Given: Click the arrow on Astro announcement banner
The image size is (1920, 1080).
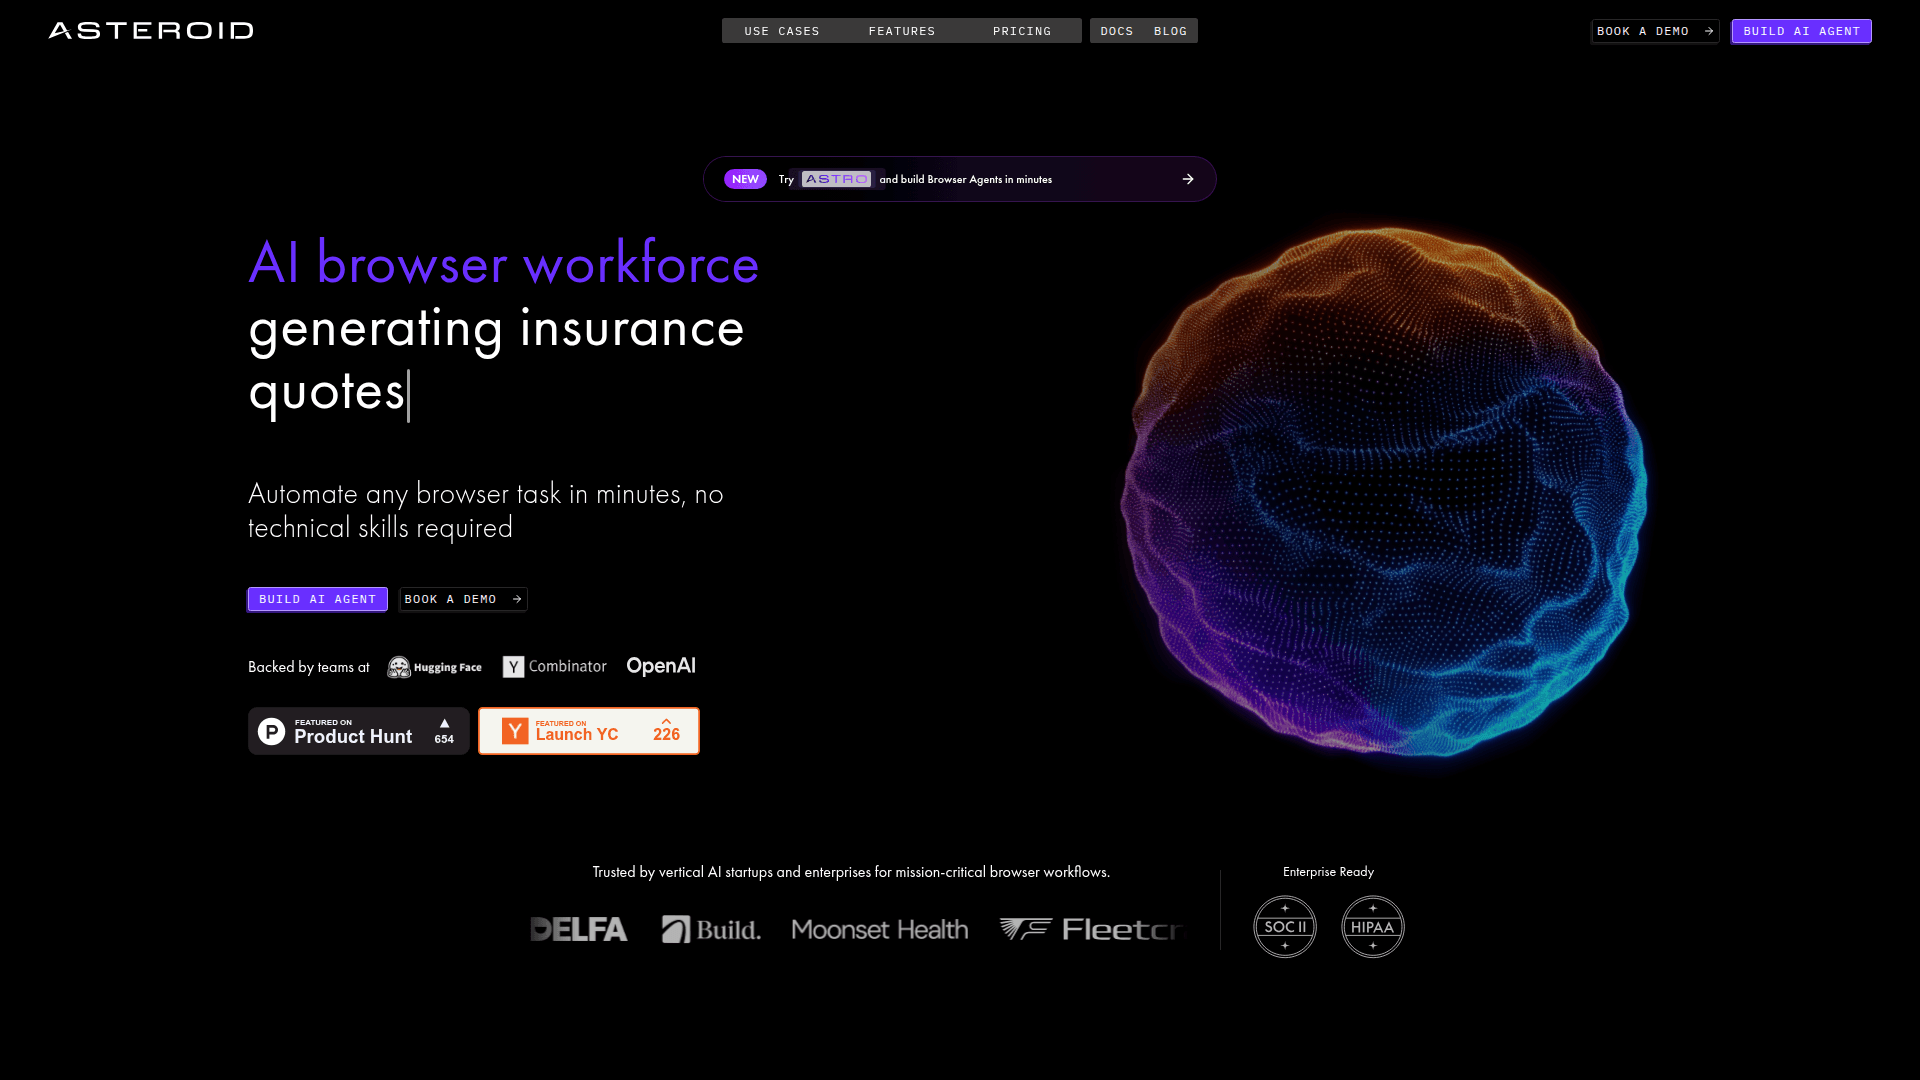Looking at the screenshot, I should pyautogui.click(x=1188, y=179).
